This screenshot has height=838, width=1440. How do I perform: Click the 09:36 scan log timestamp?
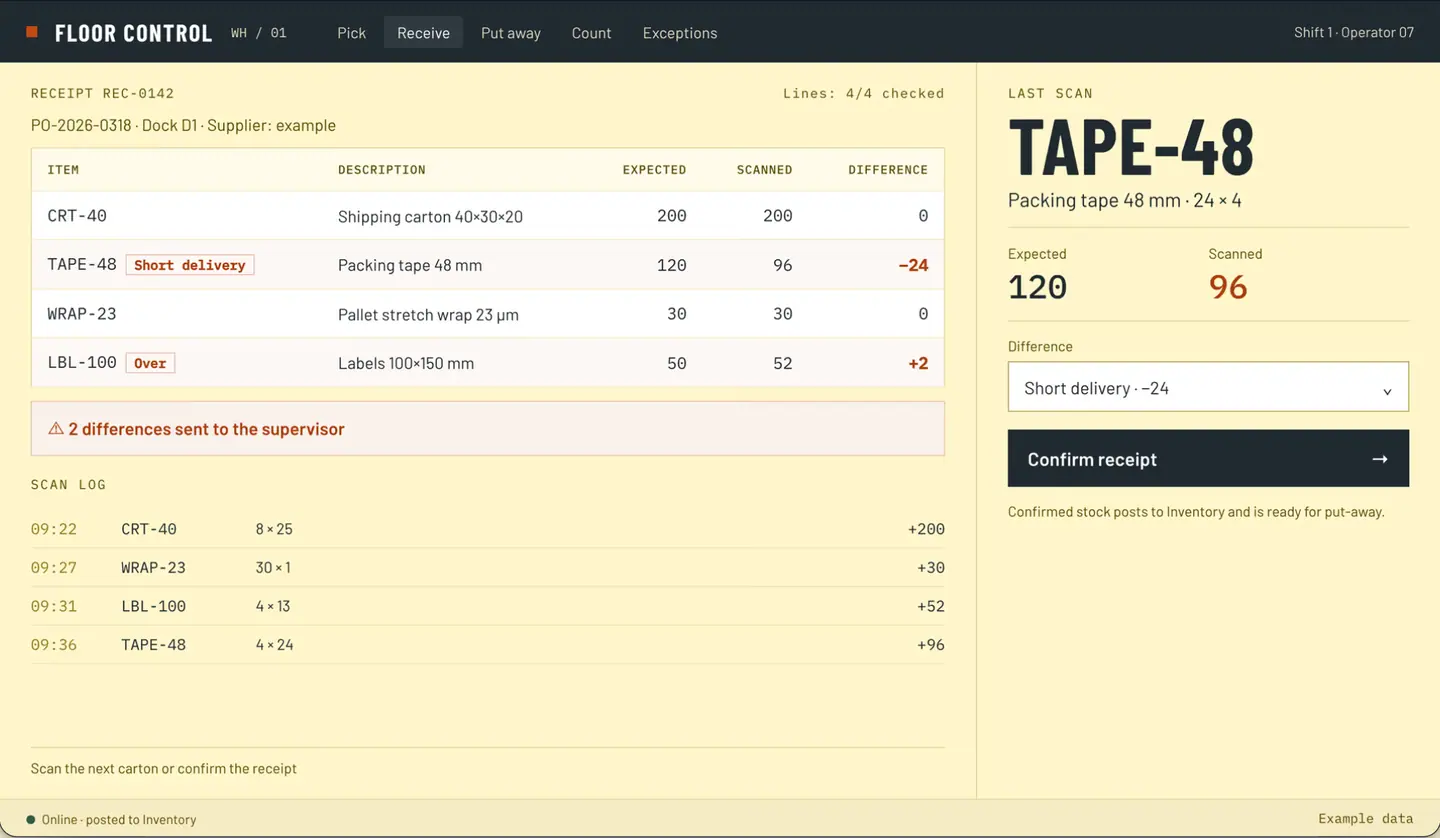click(54, 645)
